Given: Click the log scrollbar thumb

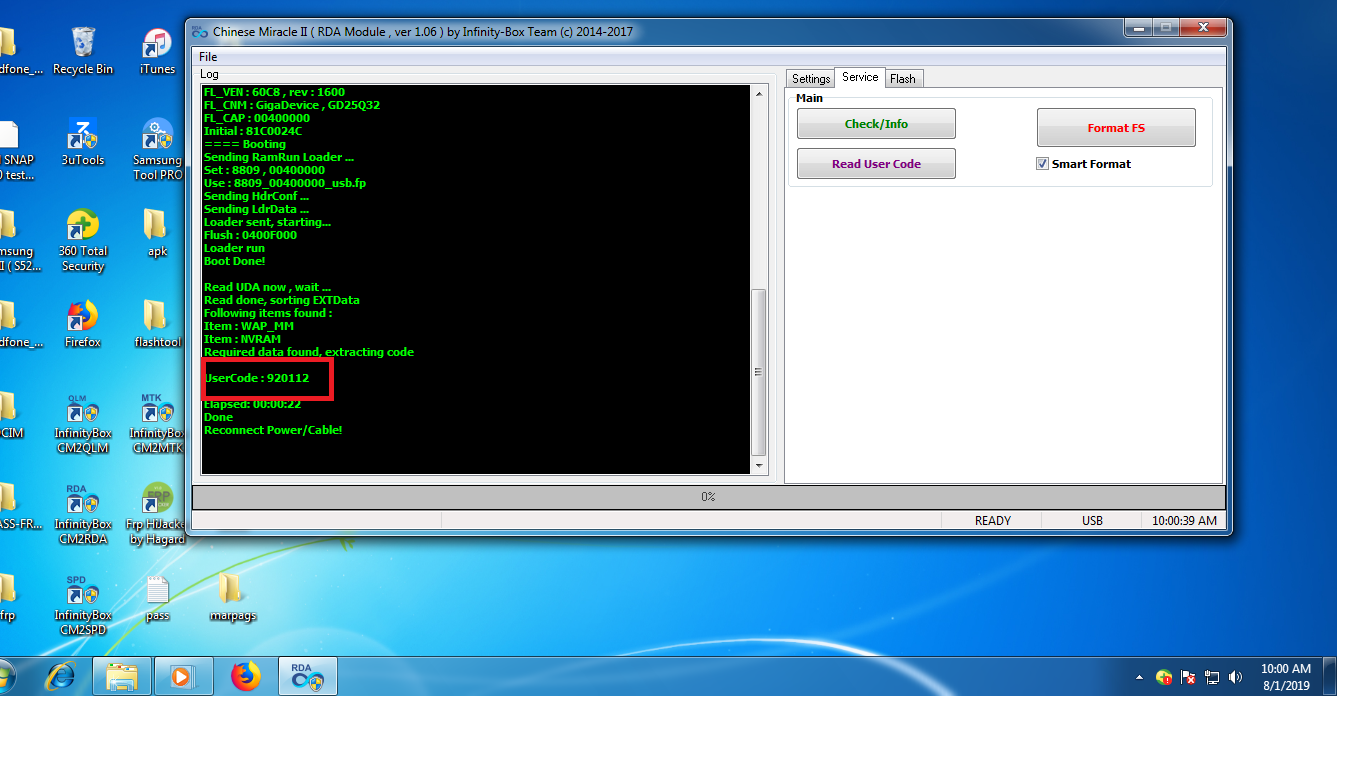Looking at the screenshot, I should coord(758,372).
